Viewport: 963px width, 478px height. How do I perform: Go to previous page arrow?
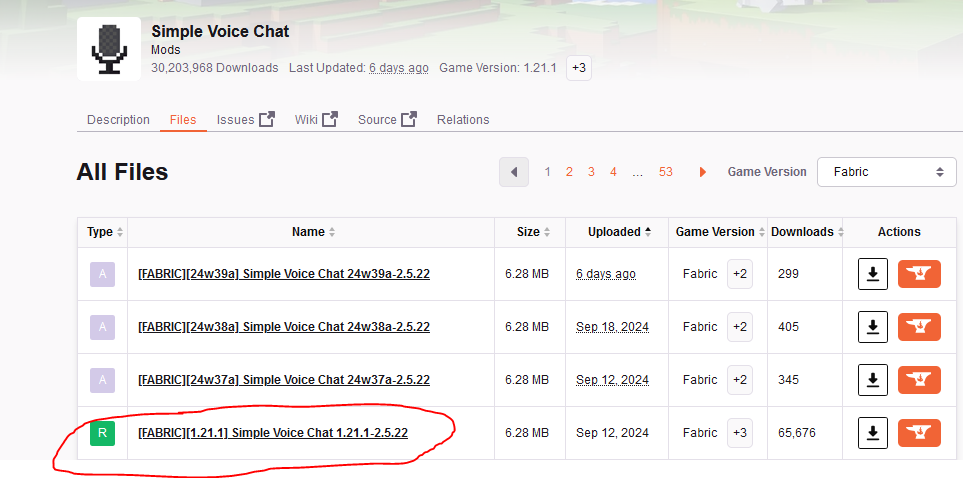pyautogui.click(x=514, y=172)
